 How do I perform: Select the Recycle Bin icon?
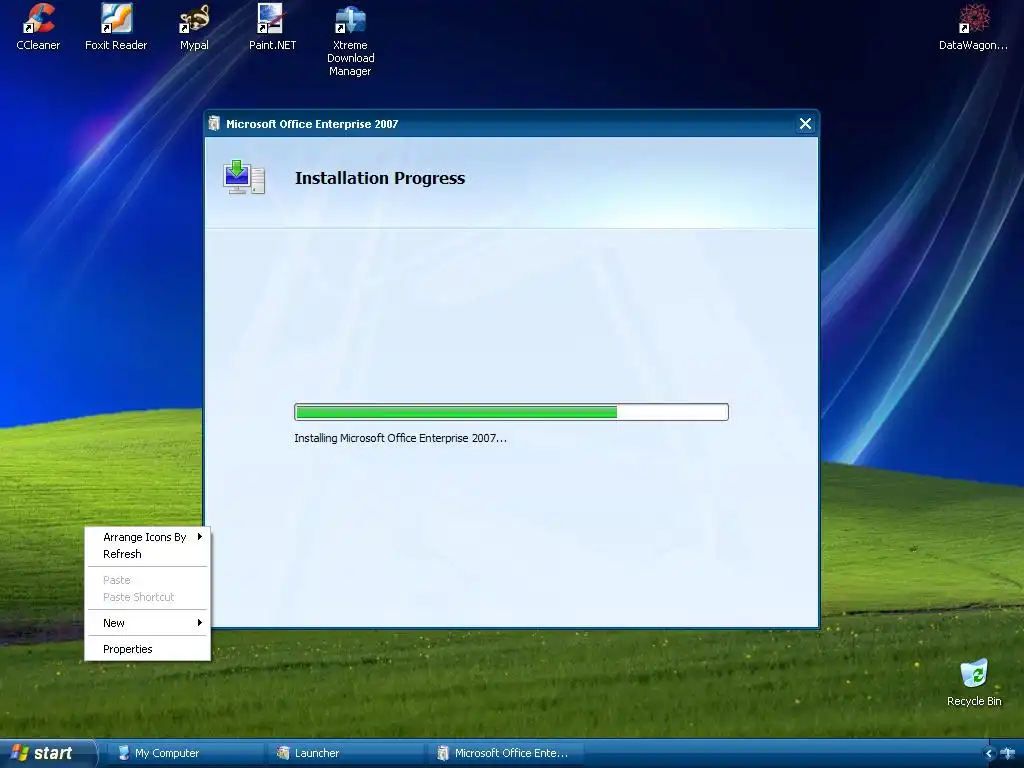pyautogui.click(x=974, y=682)
